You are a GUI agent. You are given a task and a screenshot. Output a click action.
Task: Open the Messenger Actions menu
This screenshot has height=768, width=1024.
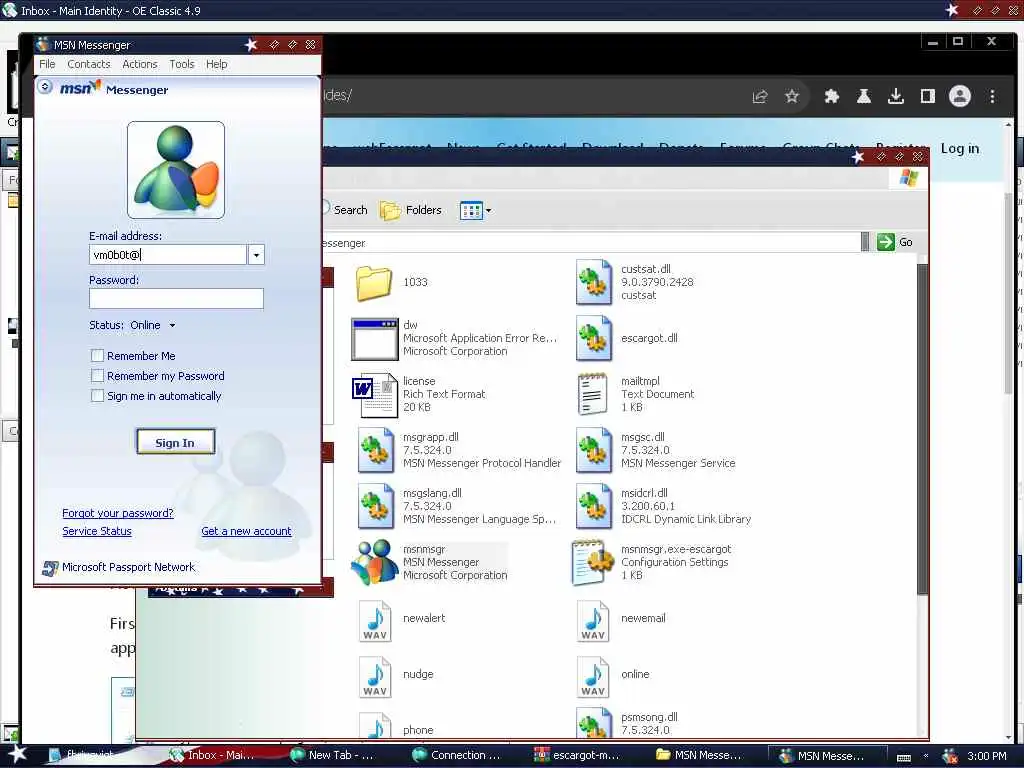[x=140, y=64]
